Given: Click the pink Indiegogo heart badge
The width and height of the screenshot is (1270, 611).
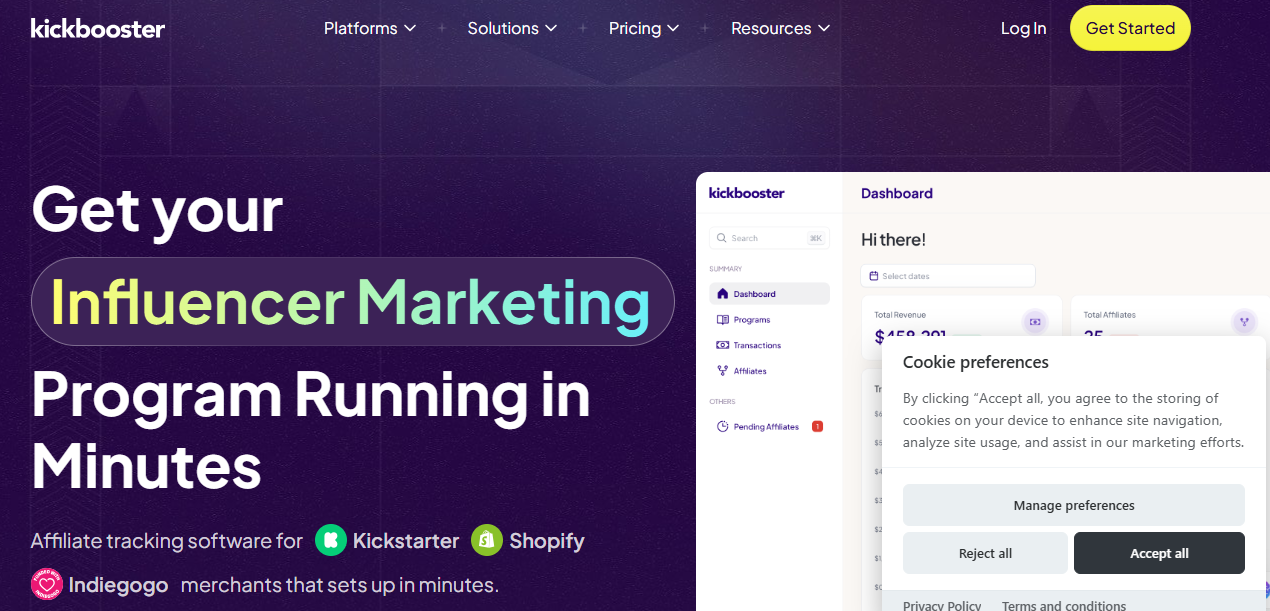Looking at the screenshot, I should click(47, 584).
